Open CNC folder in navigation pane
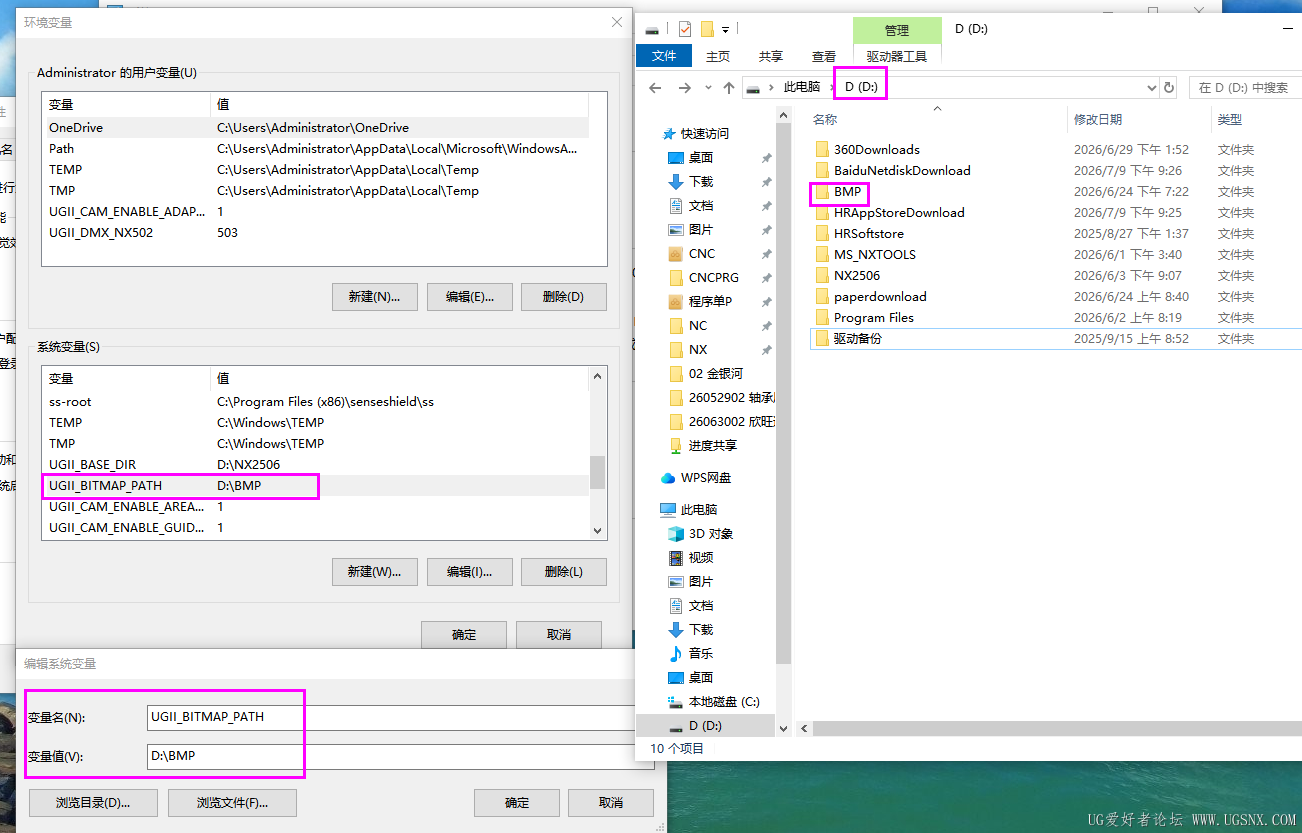 pos(701,253)
